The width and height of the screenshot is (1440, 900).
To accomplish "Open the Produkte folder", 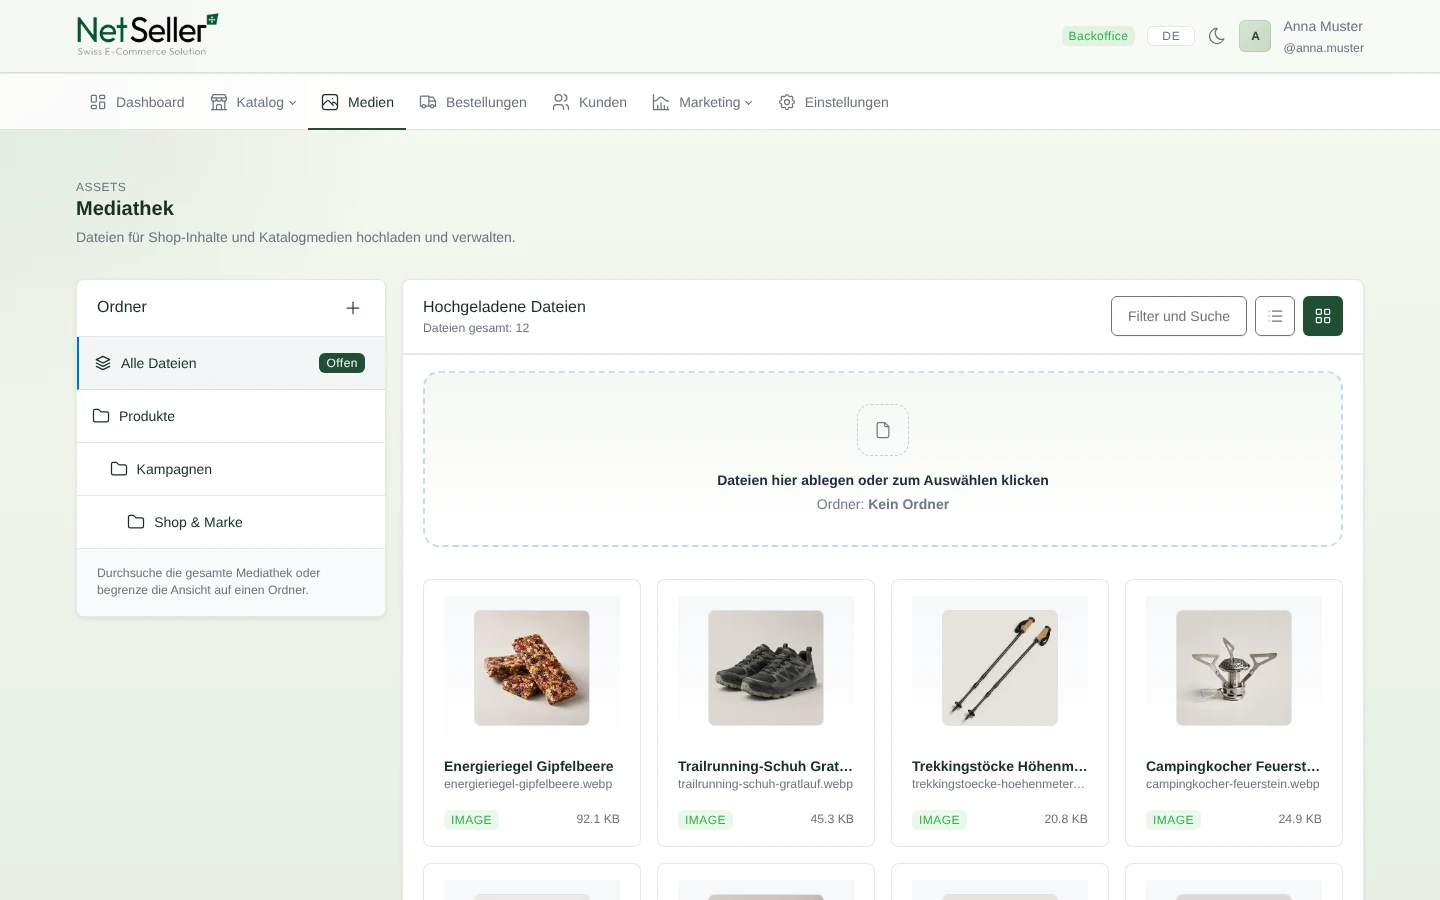I will pyautogui.click(x=231, y=416).
